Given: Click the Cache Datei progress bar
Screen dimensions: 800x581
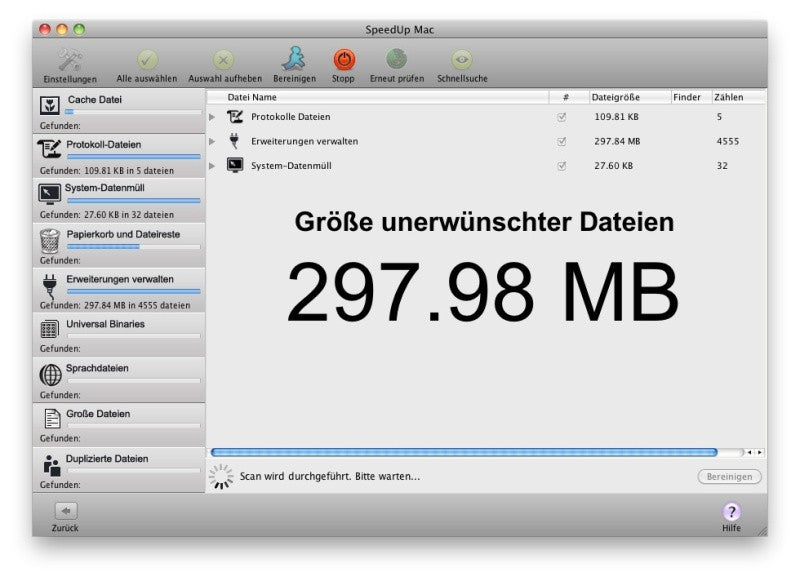Looking at the screenshot, I should (x=134, y=112).
